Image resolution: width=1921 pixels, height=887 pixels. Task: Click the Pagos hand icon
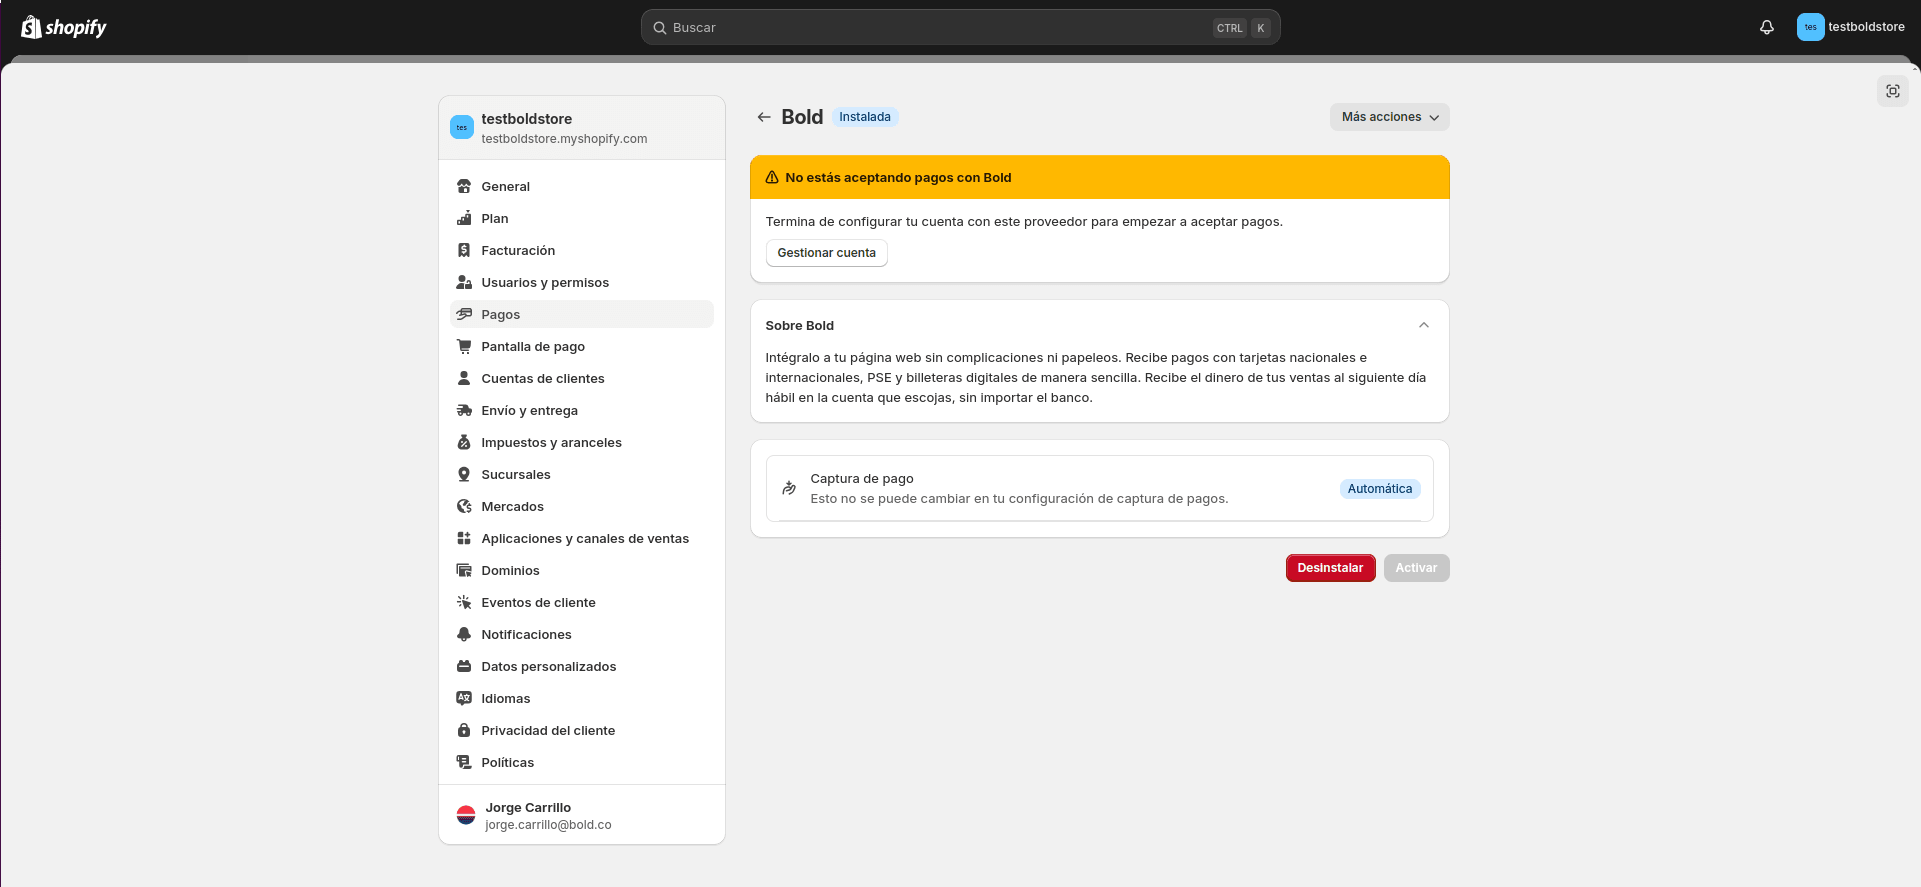pos(464,314)
